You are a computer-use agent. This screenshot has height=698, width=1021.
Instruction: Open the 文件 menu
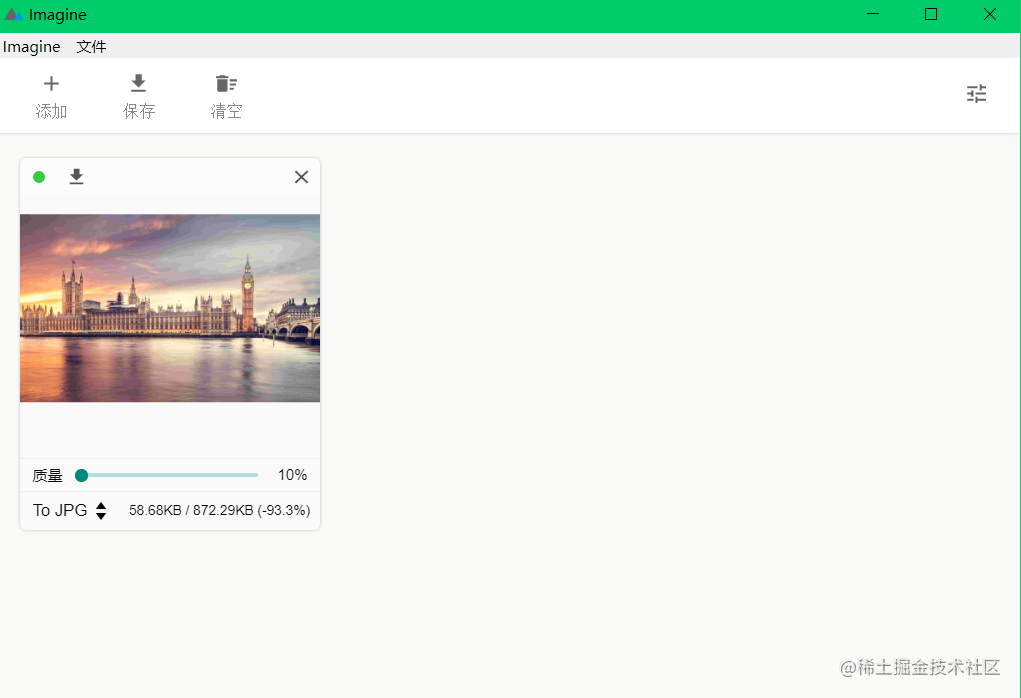[x=91, y=47]
